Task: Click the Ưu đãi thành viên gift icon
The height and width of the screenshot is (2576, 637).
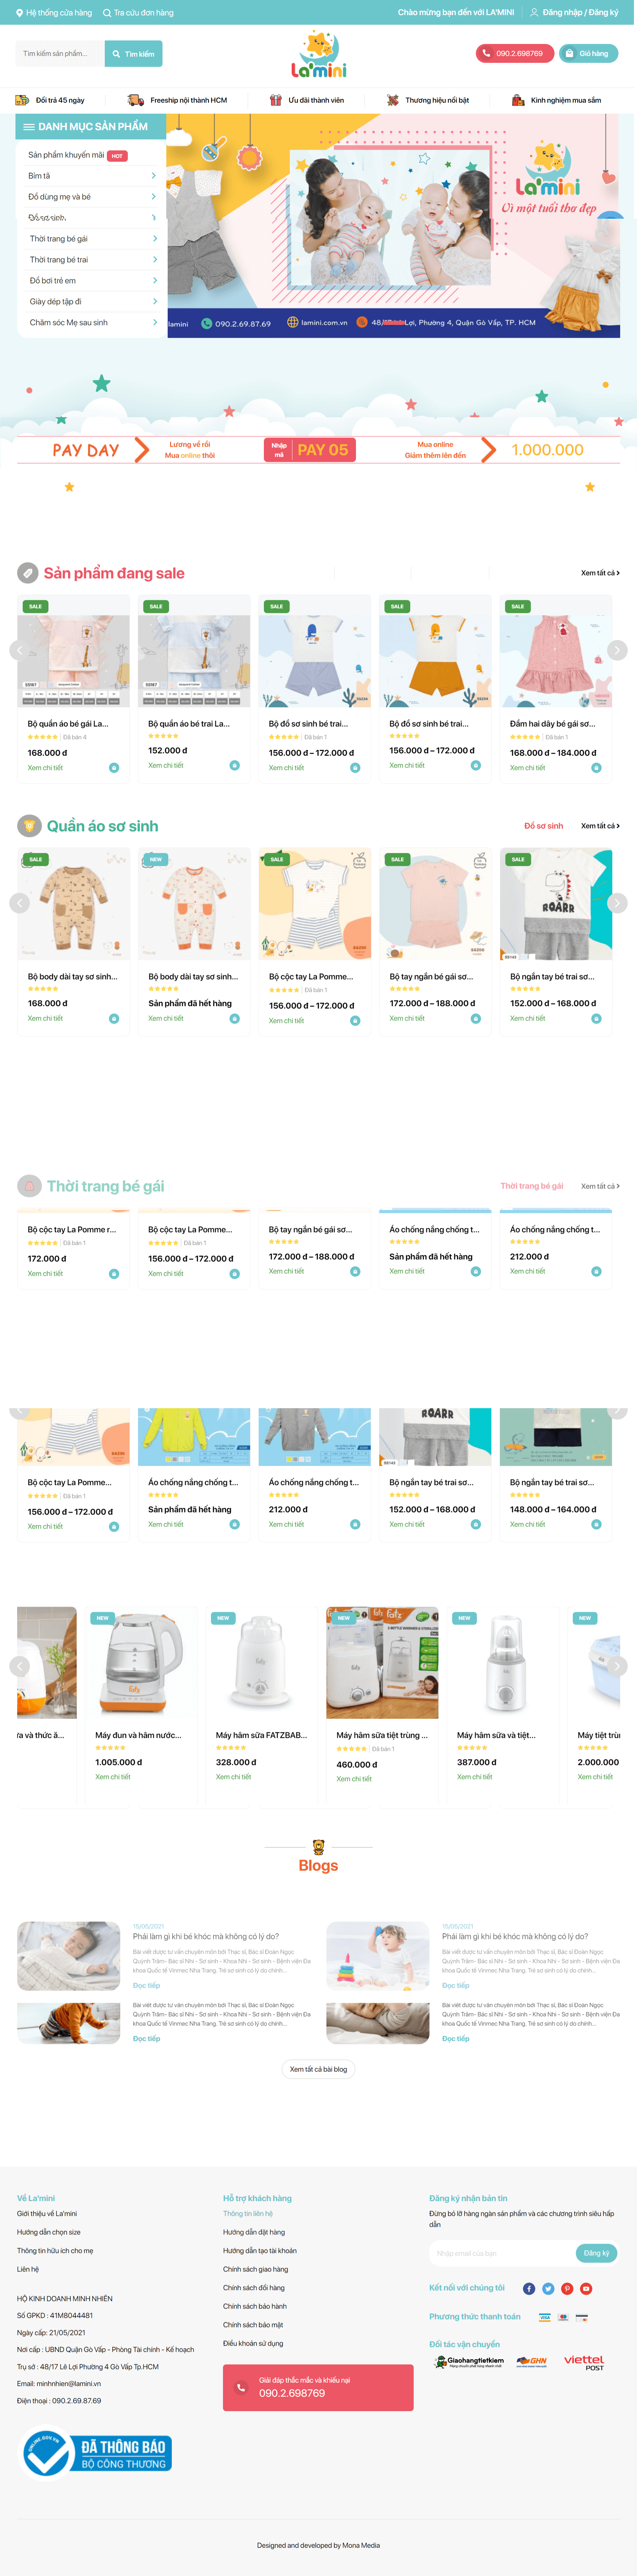Action: [x=276, y=100]
